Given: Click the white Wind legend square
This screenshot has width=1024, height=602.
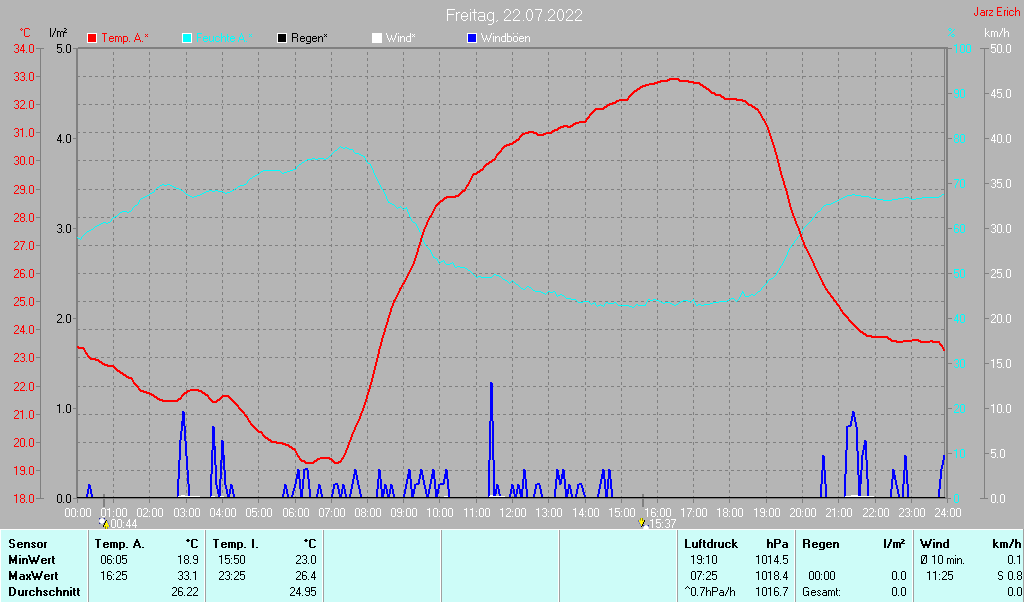Looking at the screenshot, I should [x=376, y=38].
